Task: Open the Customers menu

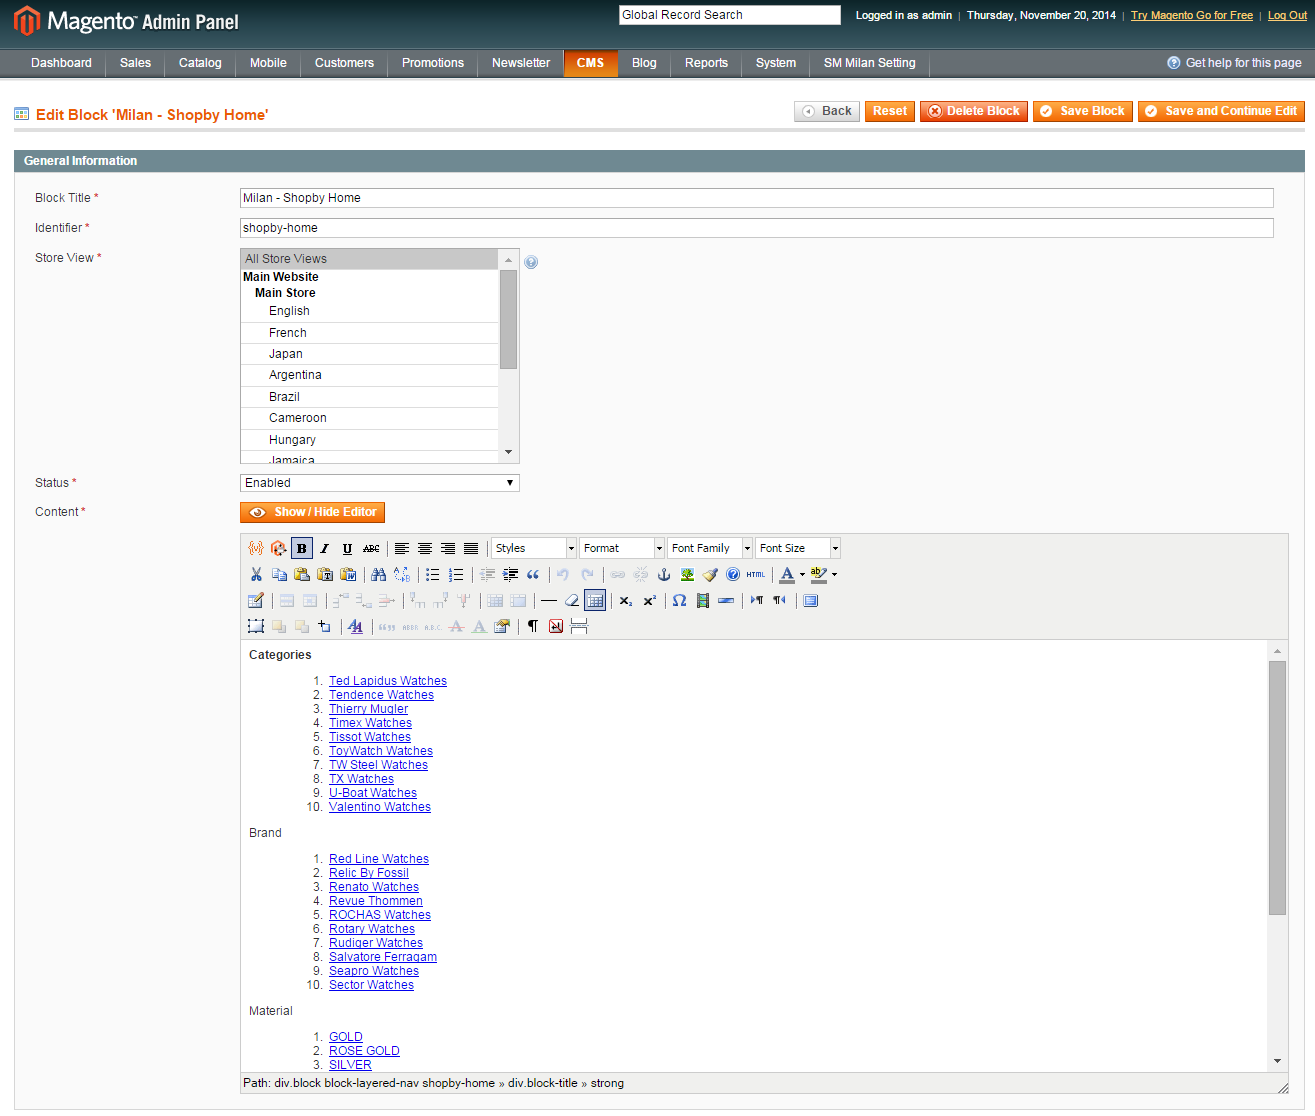Action: coord(344,63)
